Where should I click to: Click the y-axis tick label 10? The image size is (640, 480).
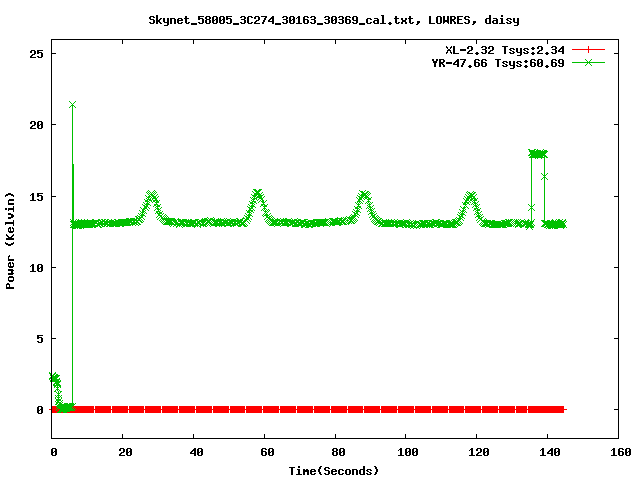[36, 268]
